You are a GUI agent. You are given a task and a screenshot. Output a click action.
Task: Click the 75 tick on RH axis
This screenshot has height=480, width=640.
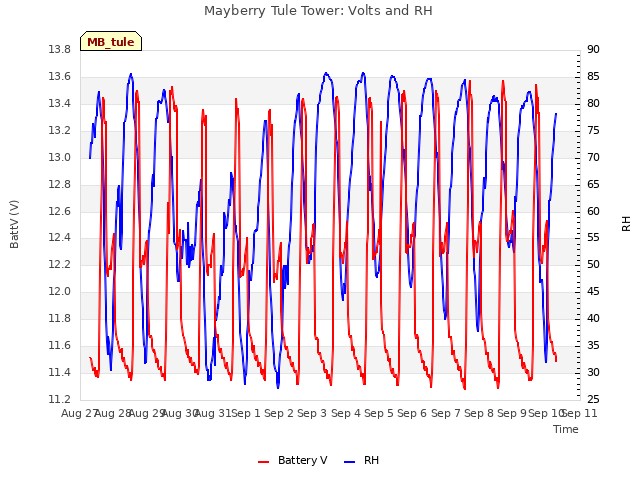(593, 130)
